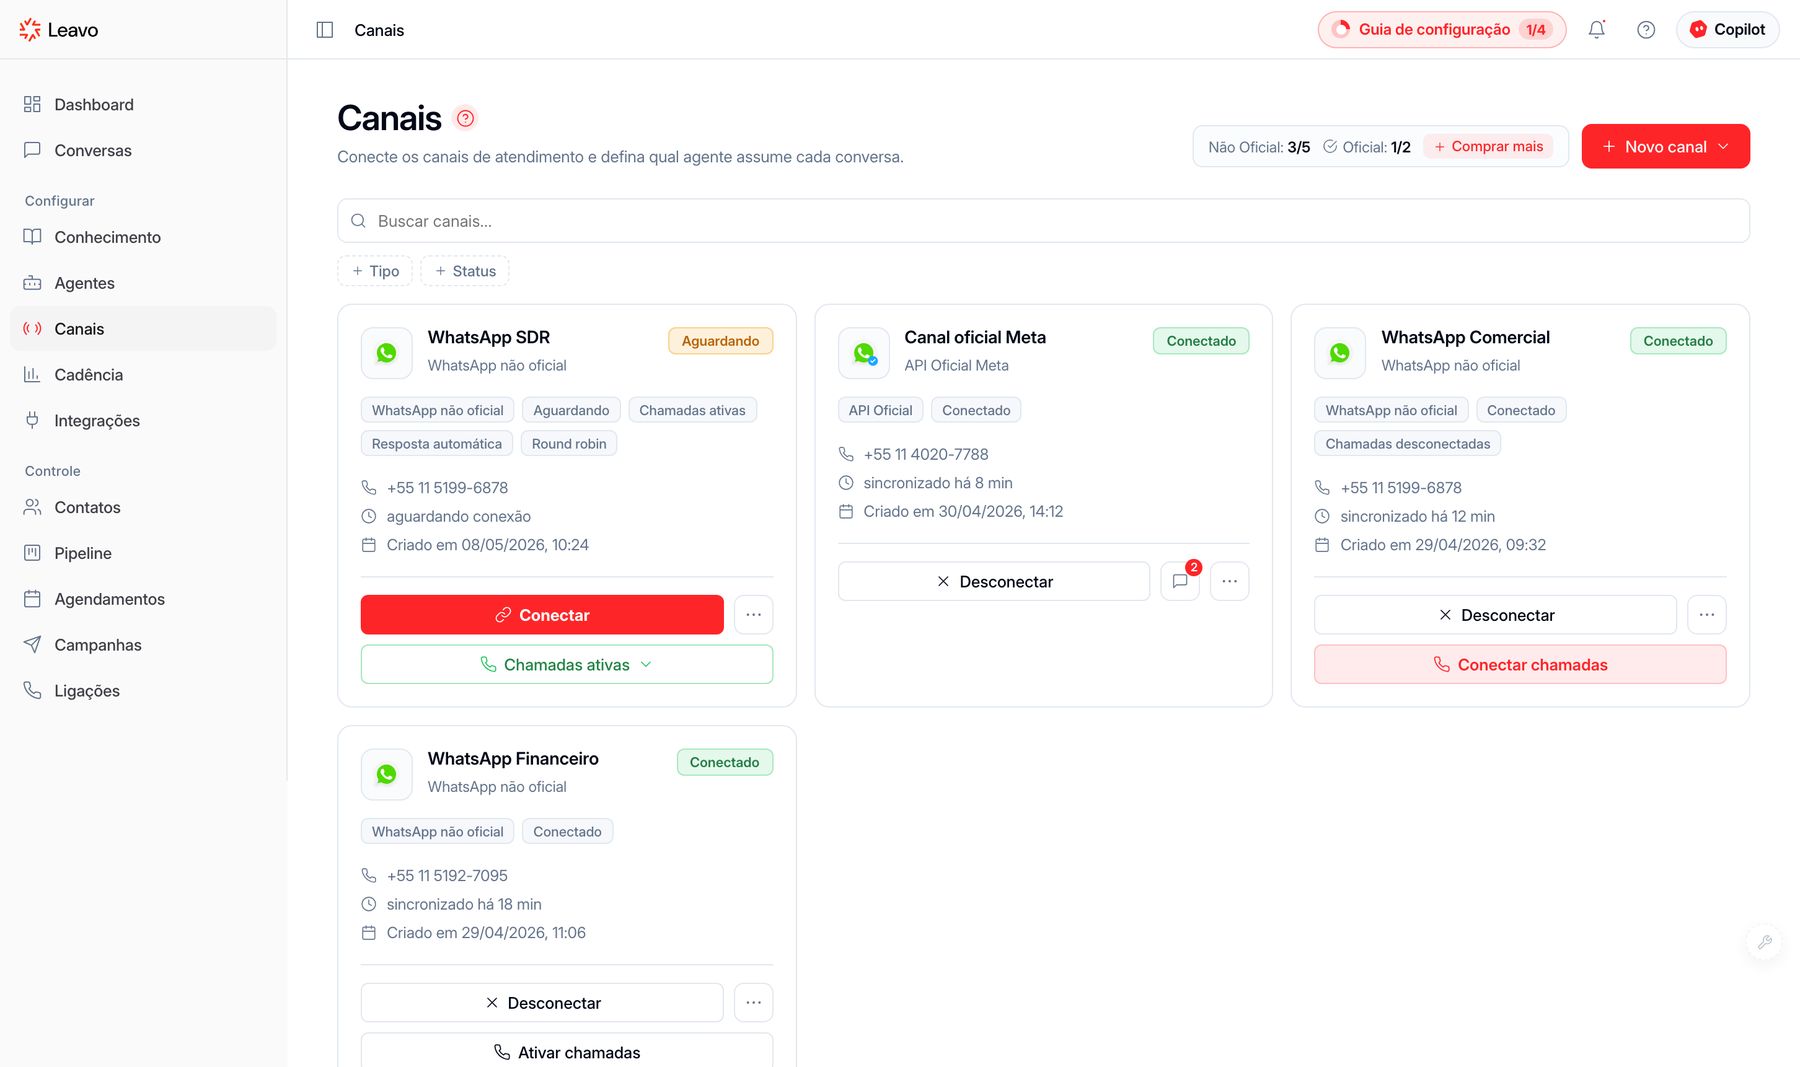
Task: Open Campanhas in sidebar
Action: (143, 646)
